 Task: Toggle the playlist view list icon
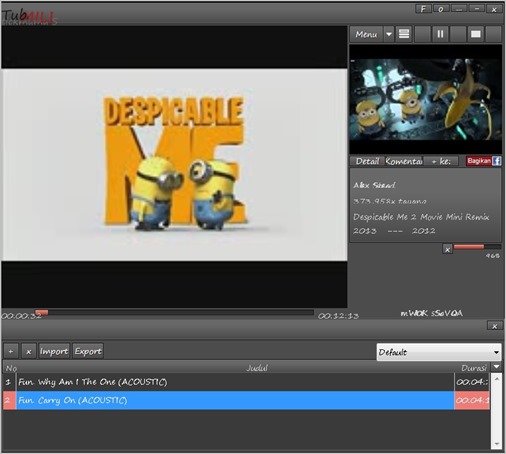pyautogui.click(x=404, y=34)
